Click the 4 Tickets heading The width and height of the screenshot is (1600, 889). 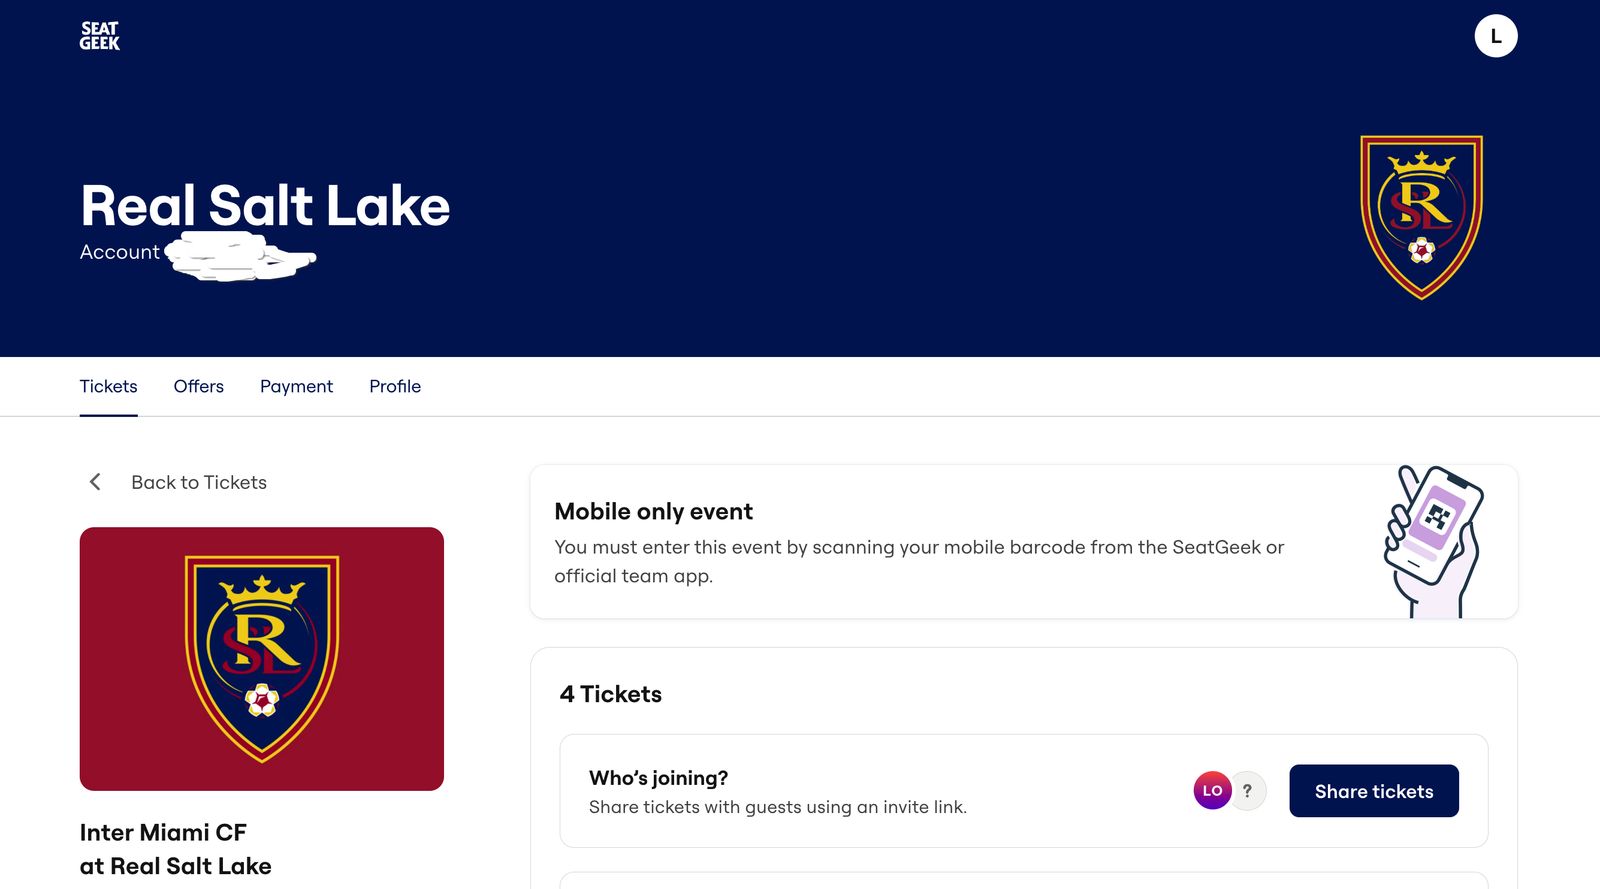click(611, 694)
